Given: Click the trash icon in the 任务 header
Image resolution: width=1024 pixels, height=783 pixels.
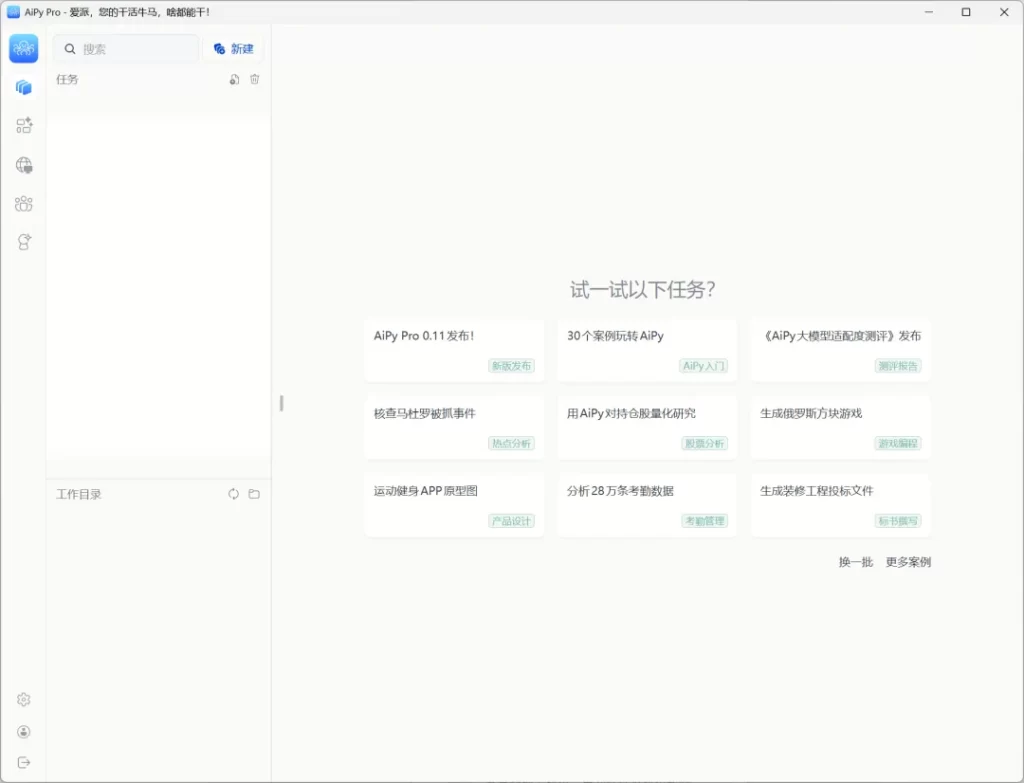Looking at the screenshot, I should point(254,80).
